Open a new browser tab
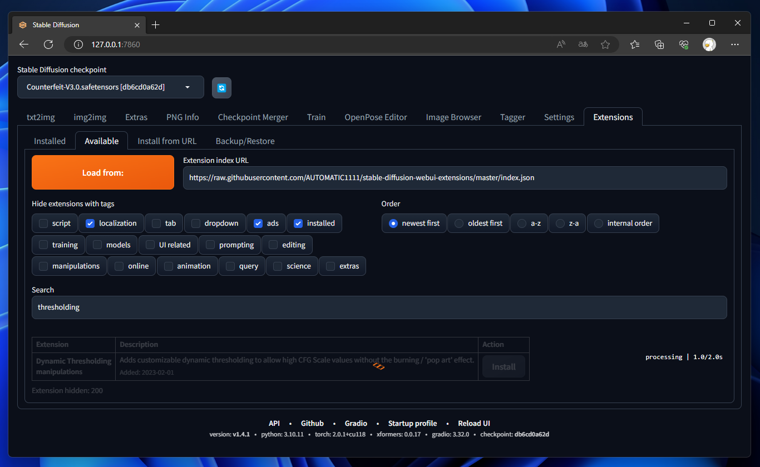Viewport: 760px width, 467px height. tap(155, 25)
